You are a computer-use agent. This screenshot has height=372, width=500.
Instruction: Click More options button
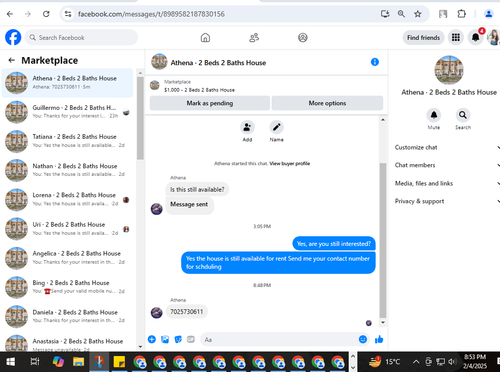click(327, 103)
